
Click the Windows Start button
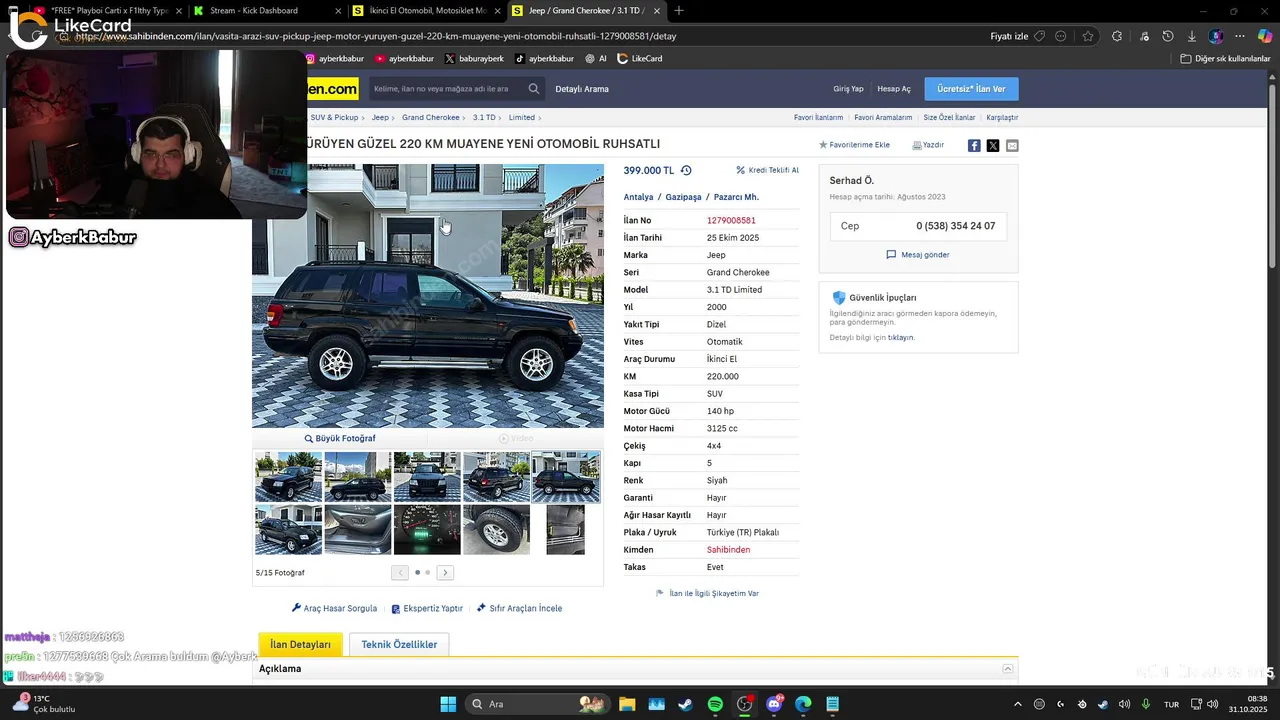[x=448, y=704]
